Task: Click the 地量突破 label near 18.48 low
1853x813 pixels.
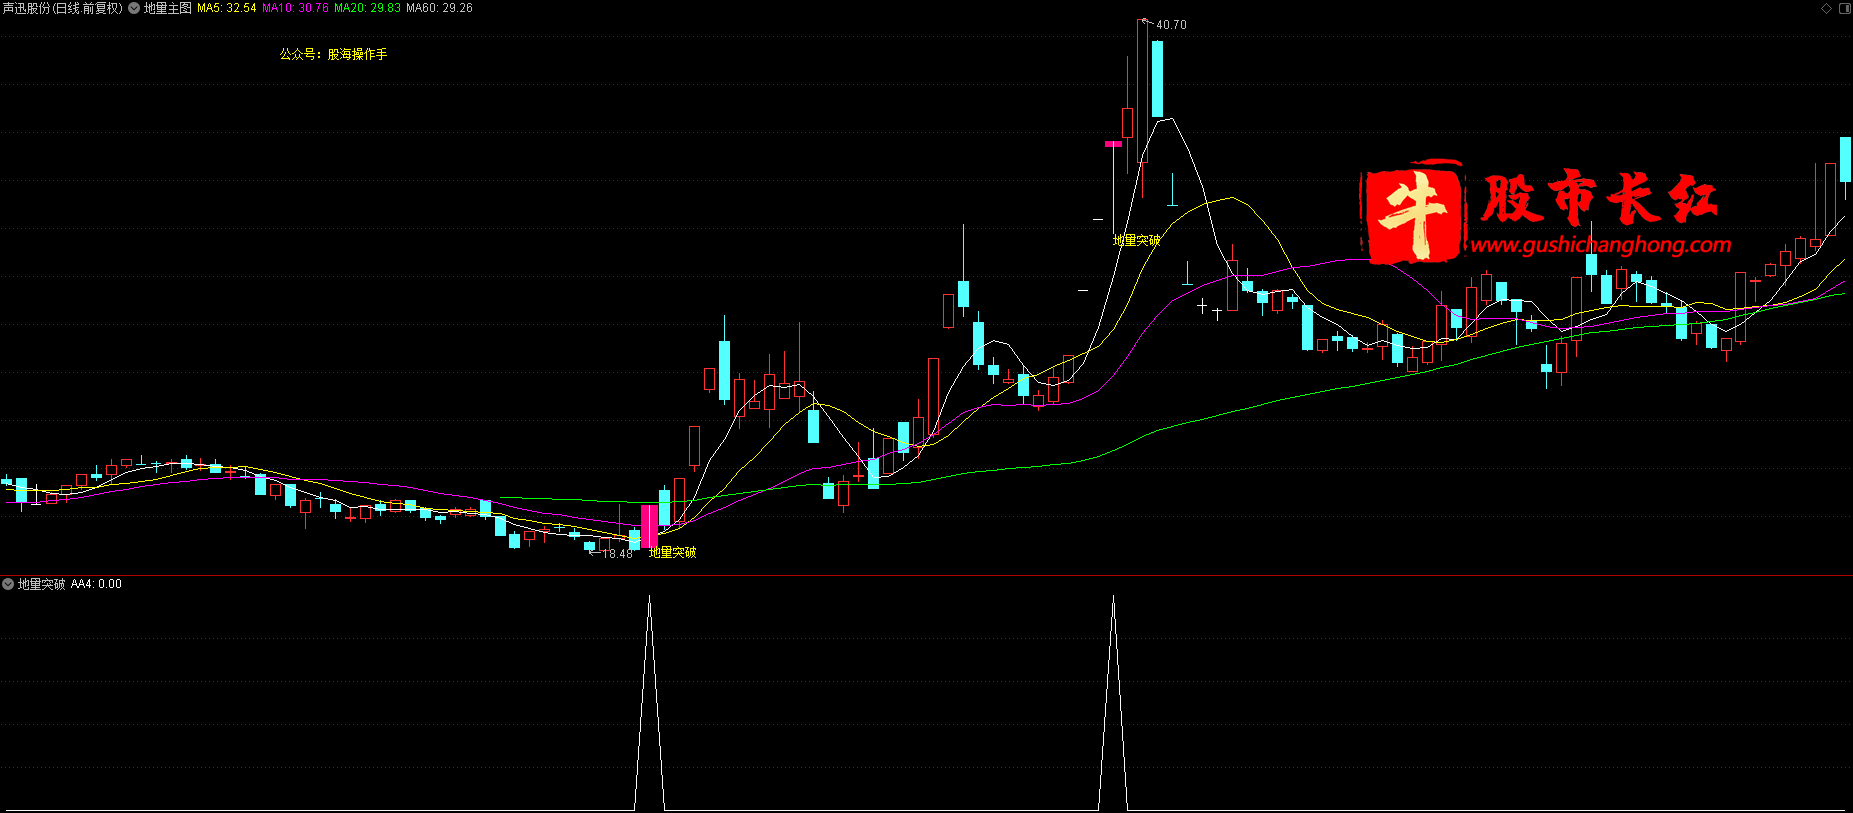Action: [672, 552]
